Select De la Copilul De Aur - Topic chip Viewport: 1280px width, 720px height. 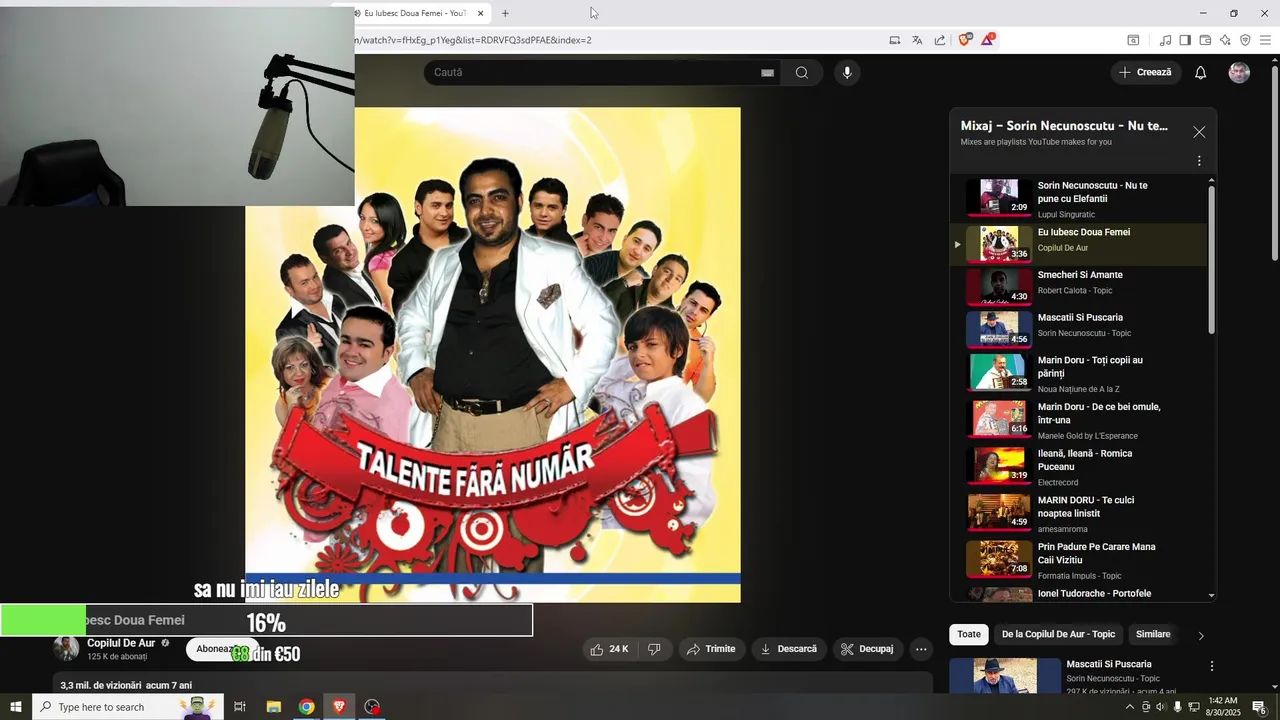[1058, 634]
